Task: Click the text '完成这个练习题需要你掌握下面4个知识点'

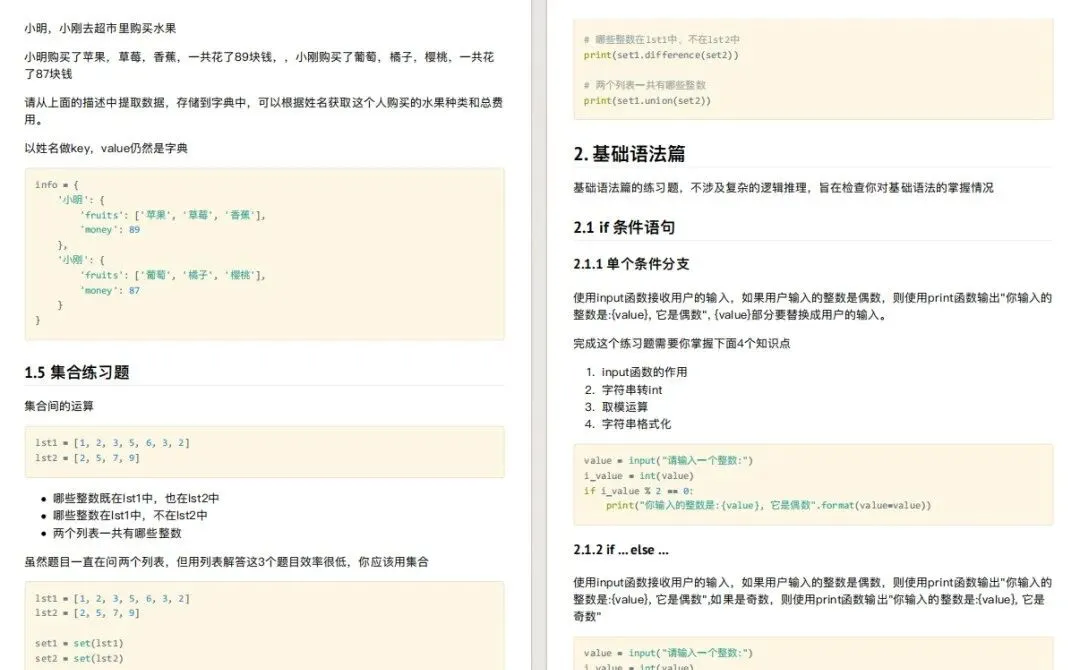Action: 681,343
